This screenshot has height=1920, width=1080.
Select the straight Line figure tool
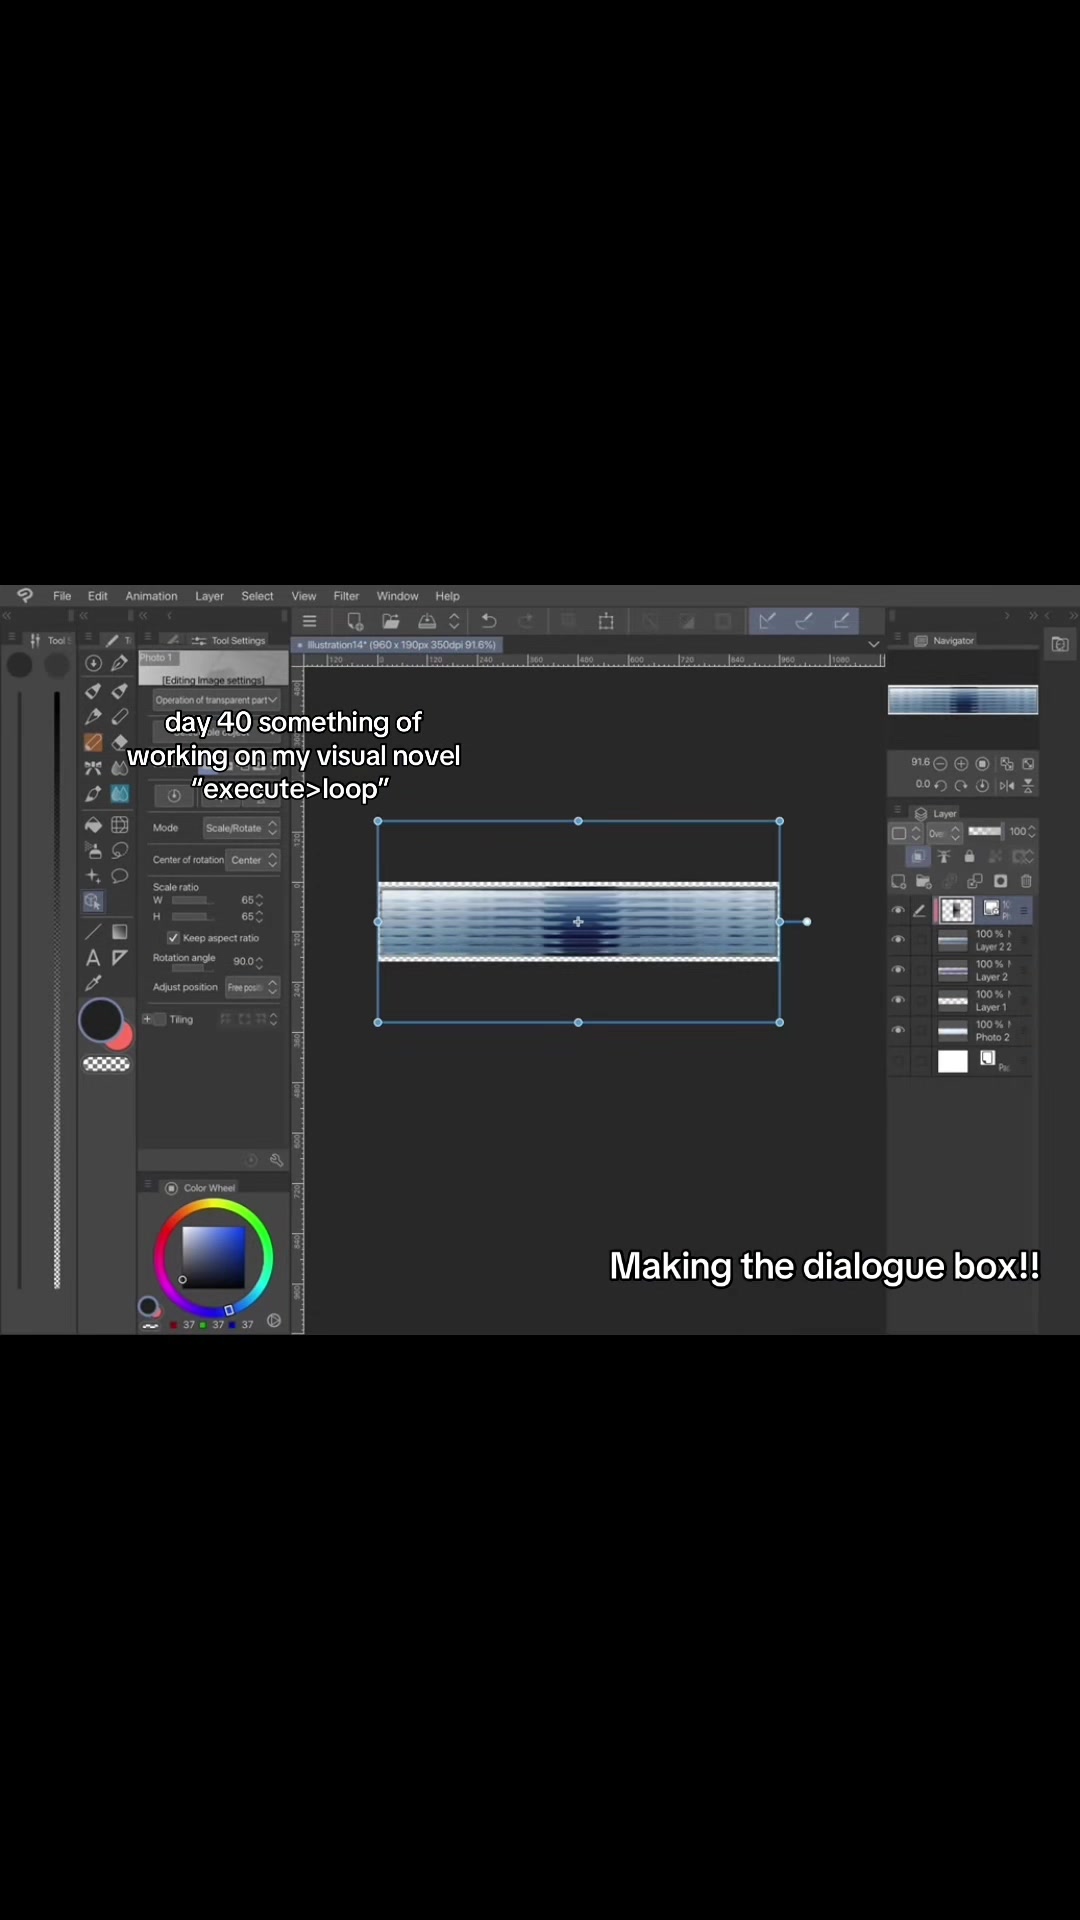click(93, 932)
